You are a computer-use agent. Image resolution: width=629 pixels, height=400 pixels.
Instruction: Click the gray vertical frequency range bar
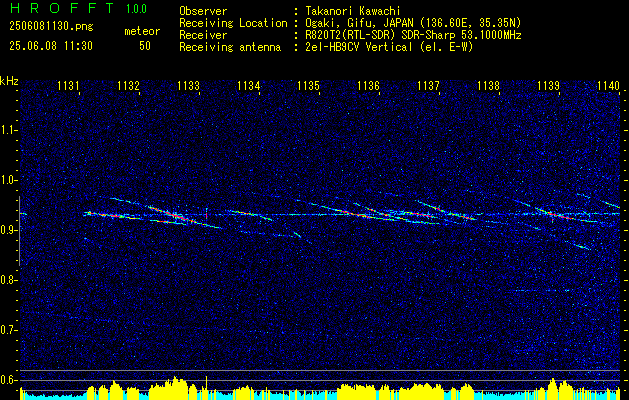[19, 231]
